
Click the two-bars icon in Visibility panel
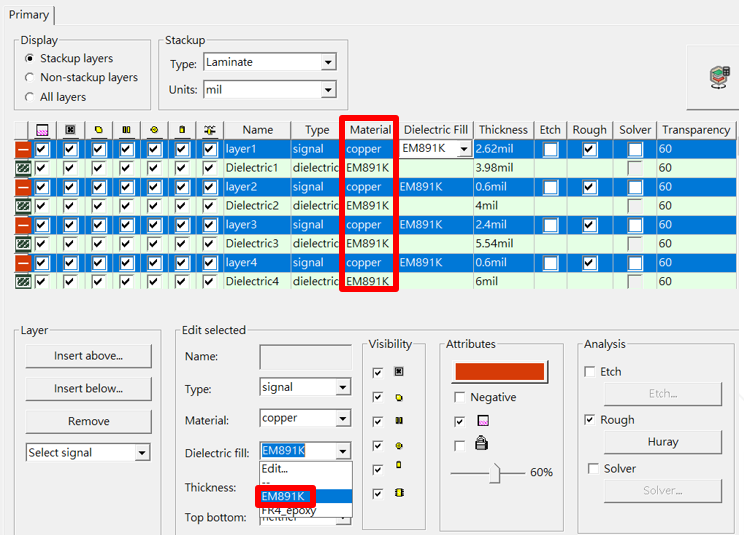(x=399, y=420)
